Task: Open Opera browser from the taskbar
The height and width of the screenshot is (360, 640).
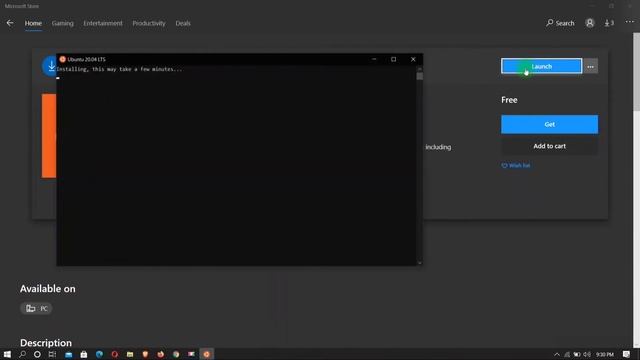Action: tap(115, 354)
